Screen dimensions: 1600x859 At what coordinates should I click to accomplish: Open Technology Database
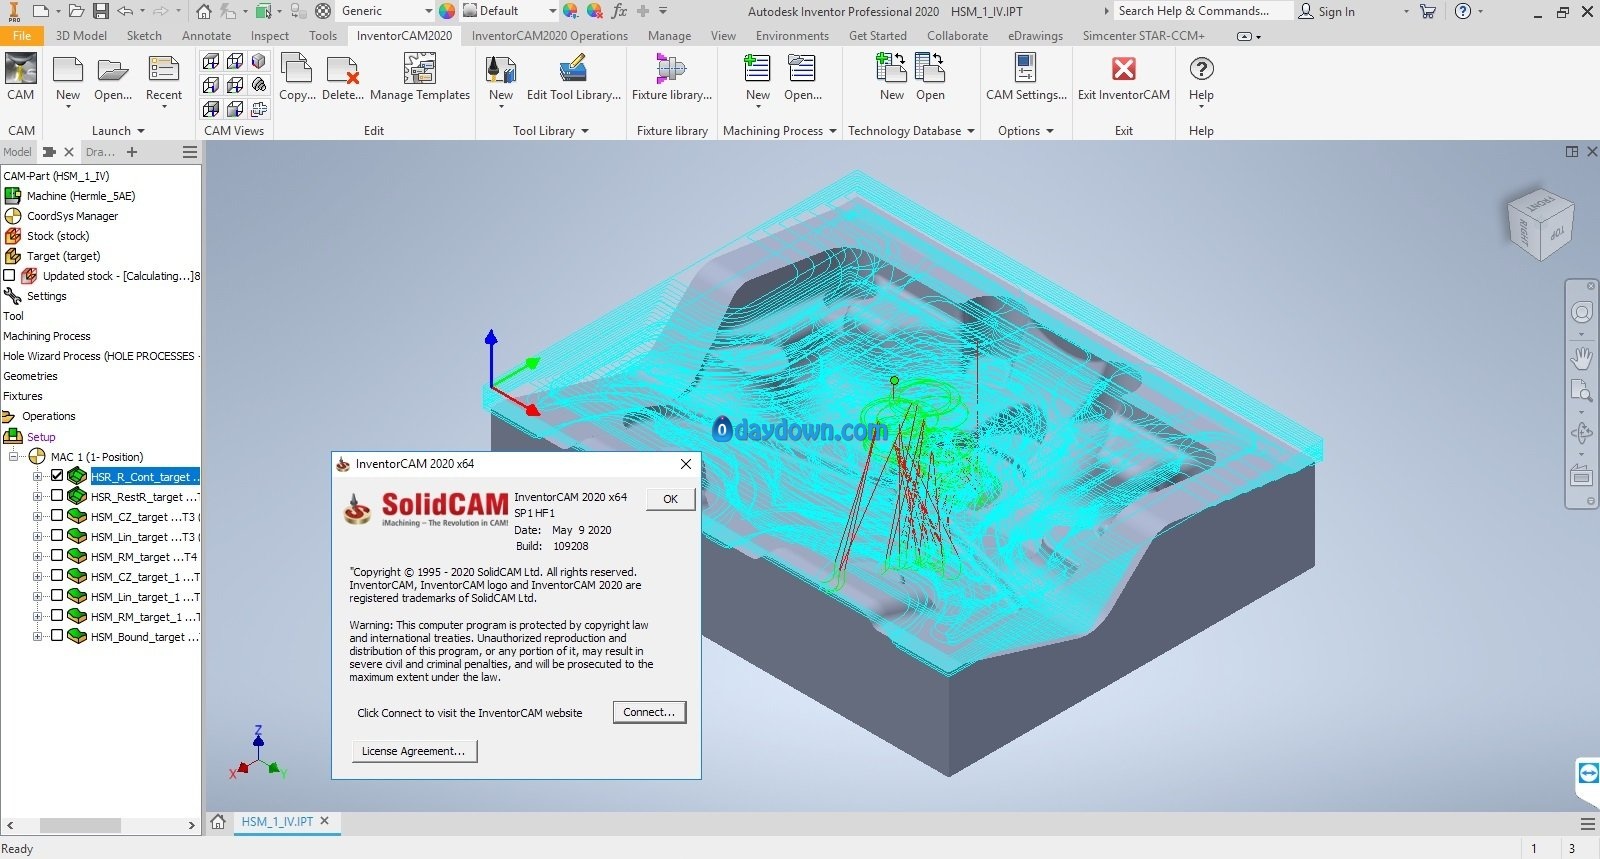pos(930,78)
